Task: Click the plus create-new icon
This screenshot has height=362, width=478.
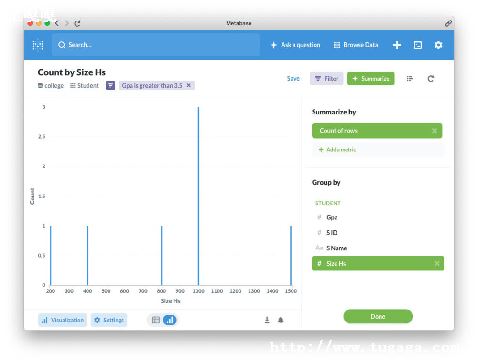Action: coord(397,45)
